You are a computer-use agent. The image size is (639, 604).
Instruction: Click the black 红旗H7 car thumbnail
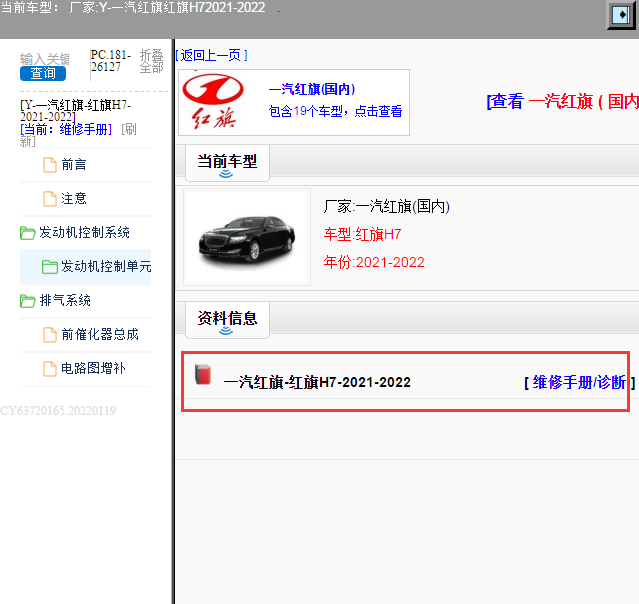click(x=247, y=237)
